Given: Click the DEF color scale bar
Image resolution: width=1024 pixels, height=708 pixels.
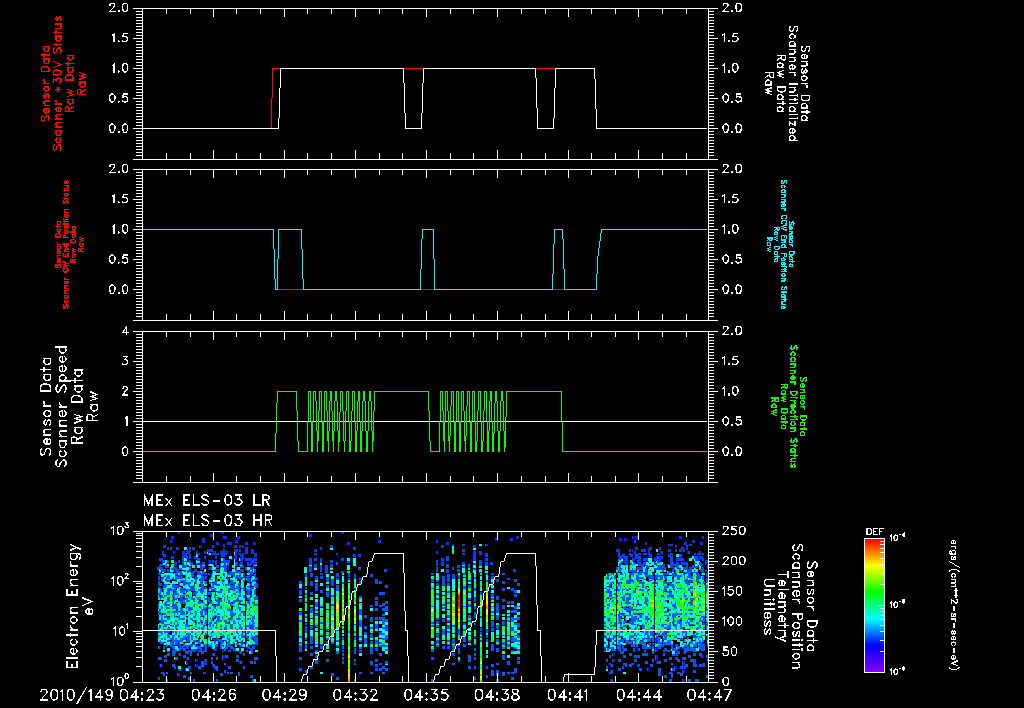Looking at the screenshot, I should click(874, 604).
